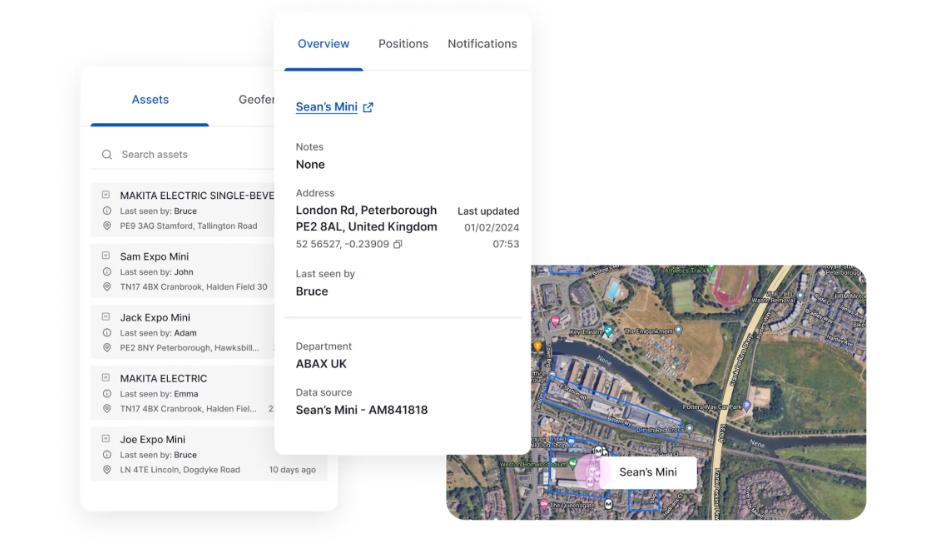
Task: Click the external link icon beside Sean's Mini
Action: pos(368,108)
